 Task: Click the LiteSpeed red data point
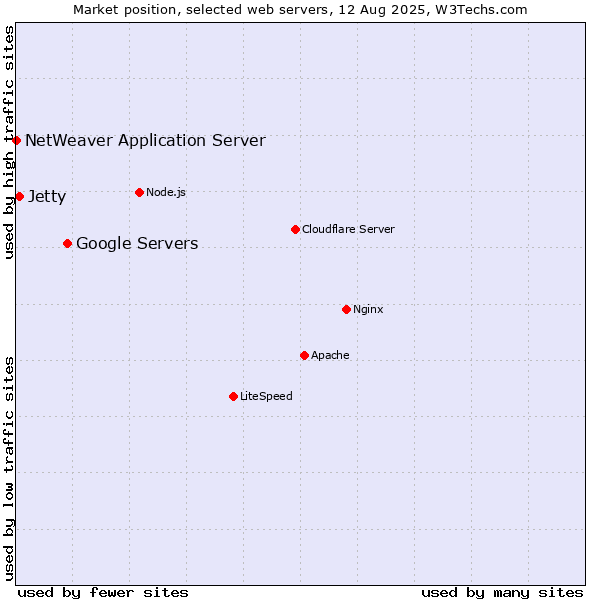coord(234,397)
